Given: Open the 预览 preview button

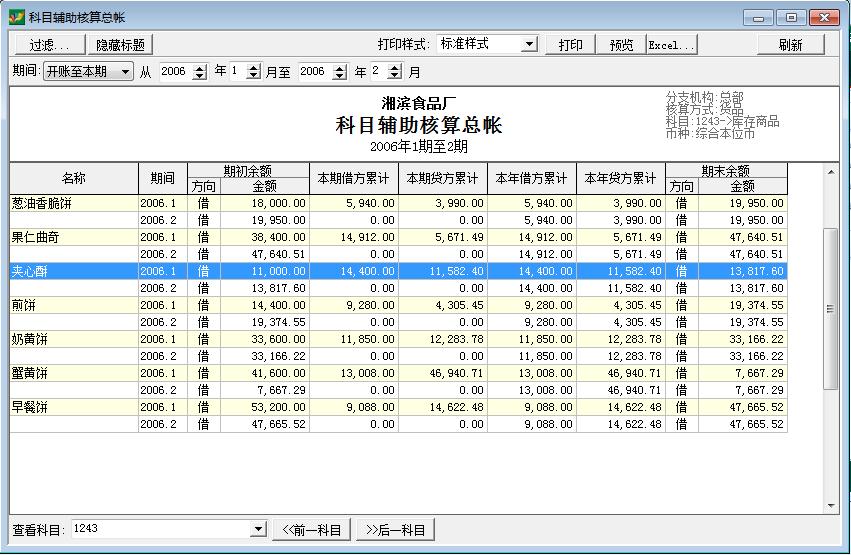Looking at the screenshot, I should click(621, 45).
